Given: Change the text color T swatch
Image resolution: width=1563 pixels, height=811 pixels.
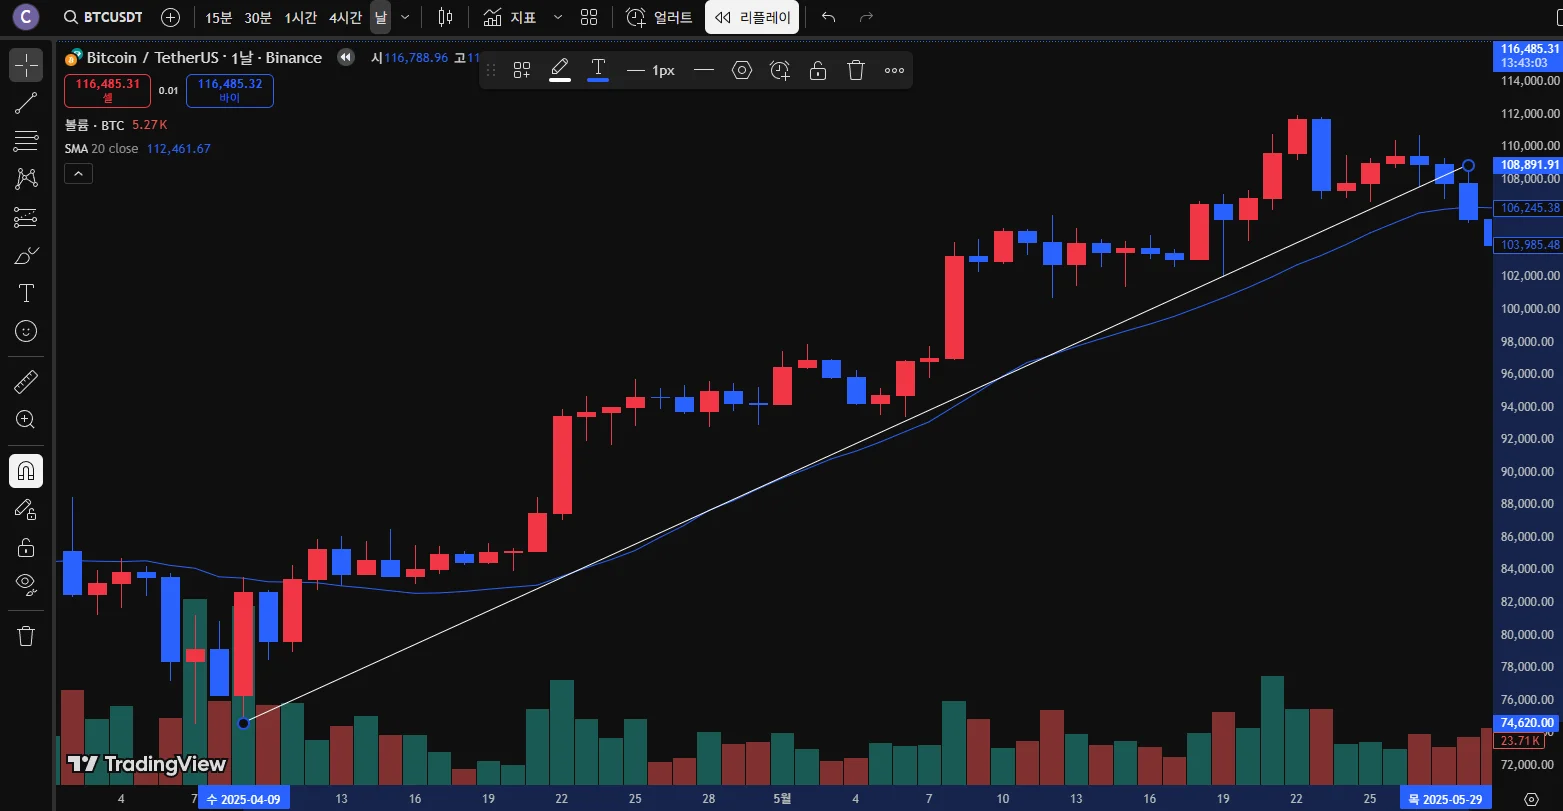Looking at the screenshot, I should click(598, 70).
